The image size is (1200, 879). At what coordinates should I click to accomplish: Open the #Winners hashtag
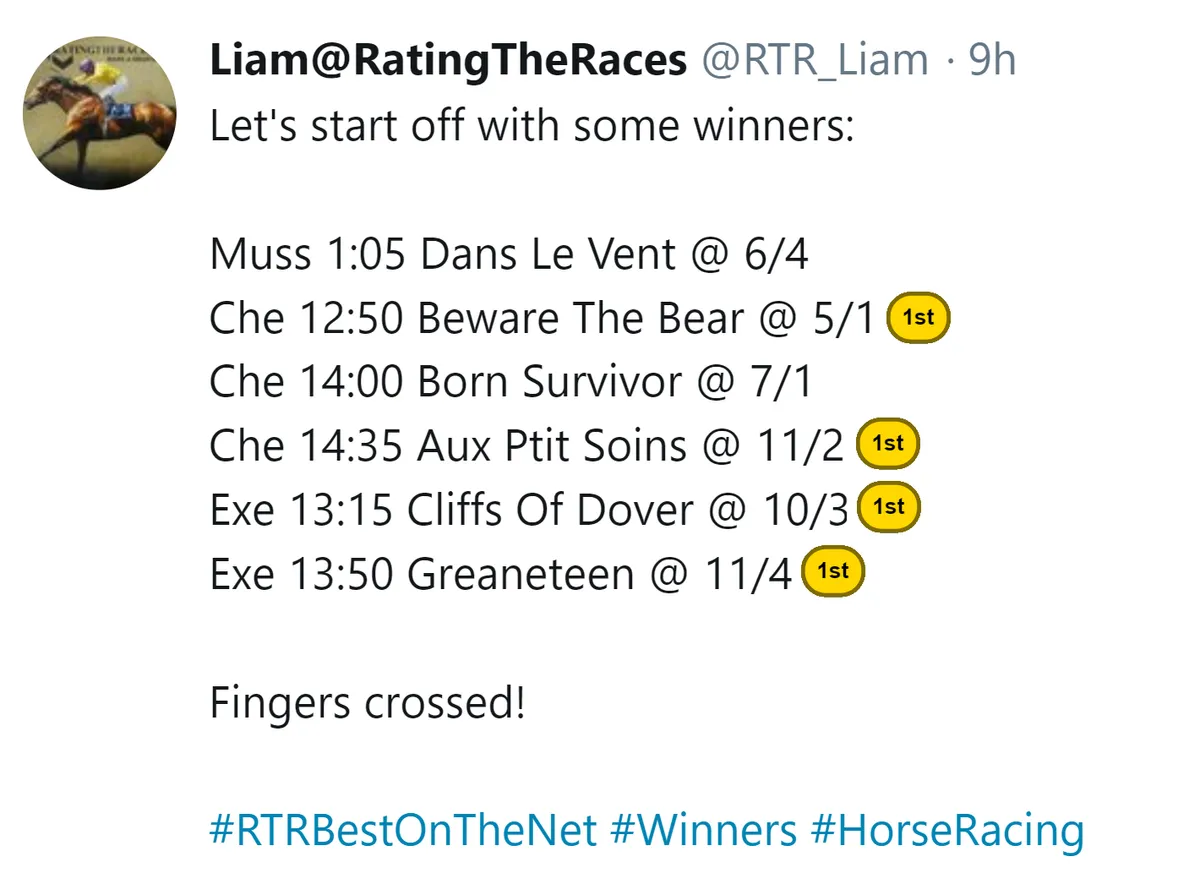point(704,830)
